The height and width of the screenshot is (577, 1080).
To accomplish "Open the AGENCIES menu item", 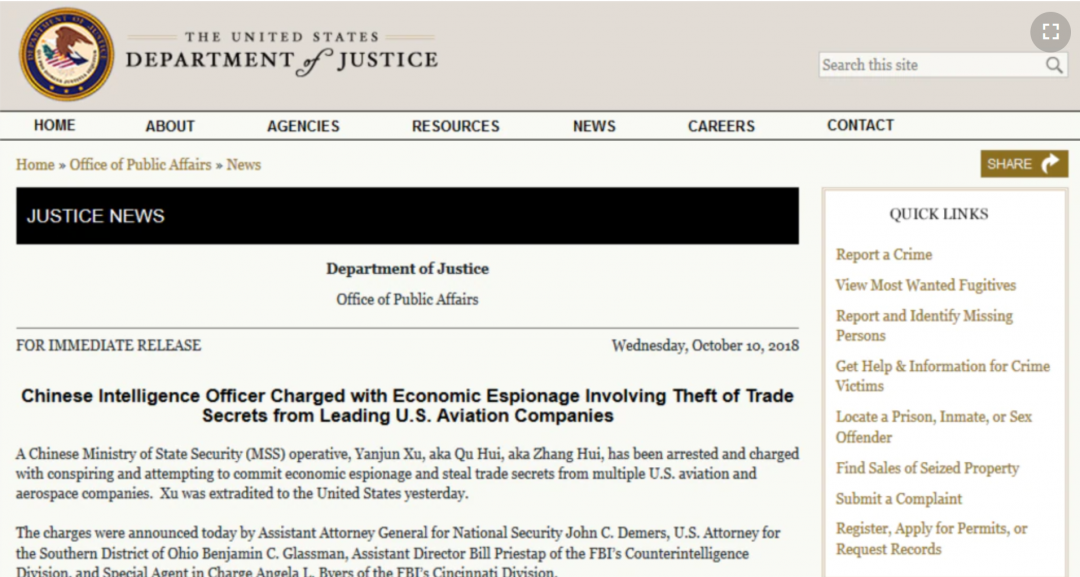I will 303,126.
